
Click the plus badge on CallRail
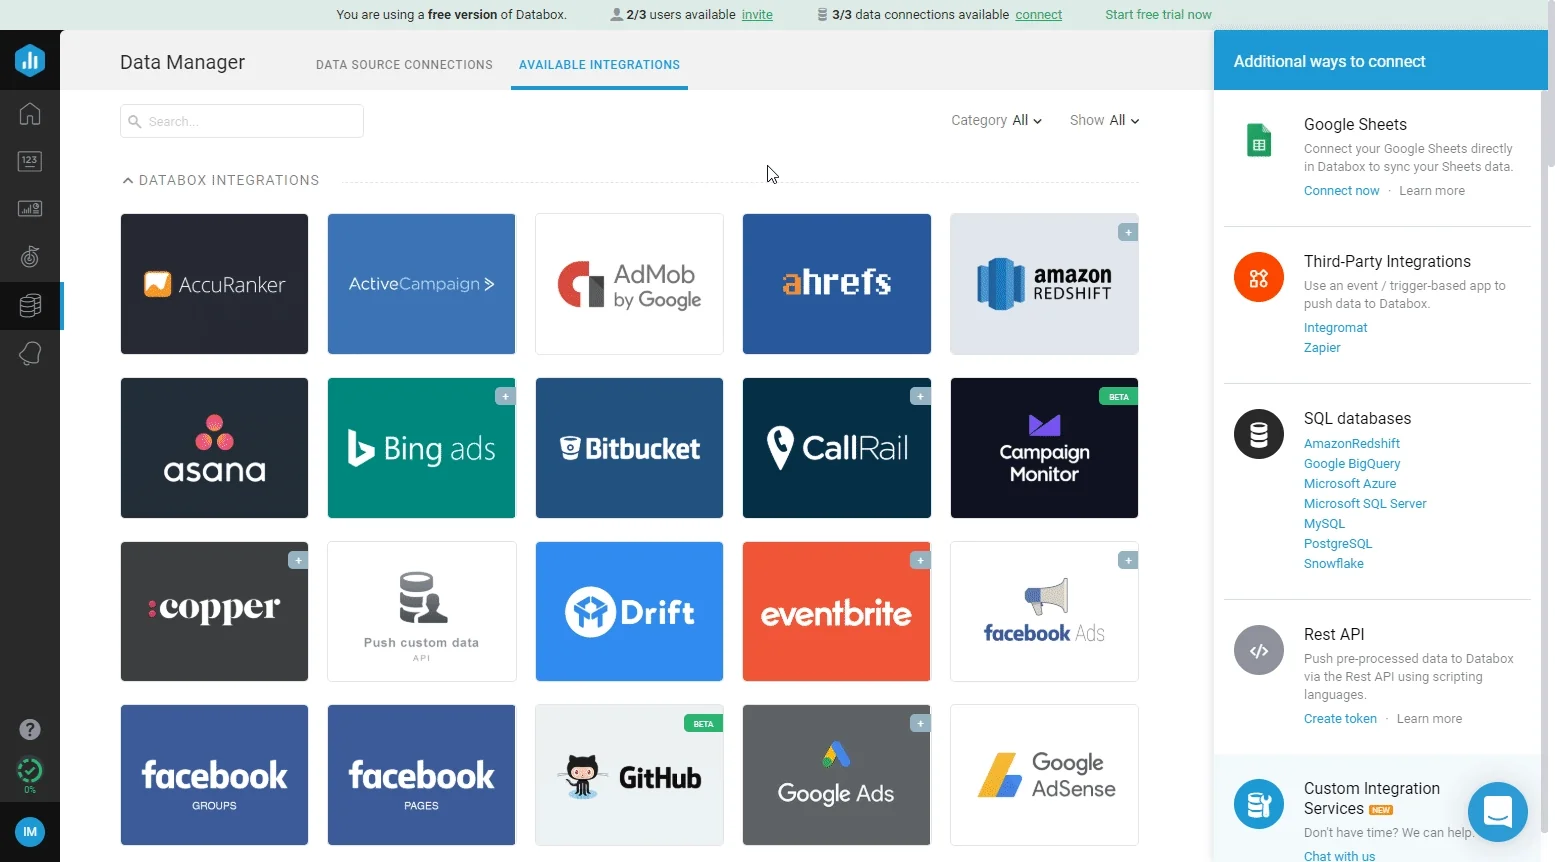point(920,396)
